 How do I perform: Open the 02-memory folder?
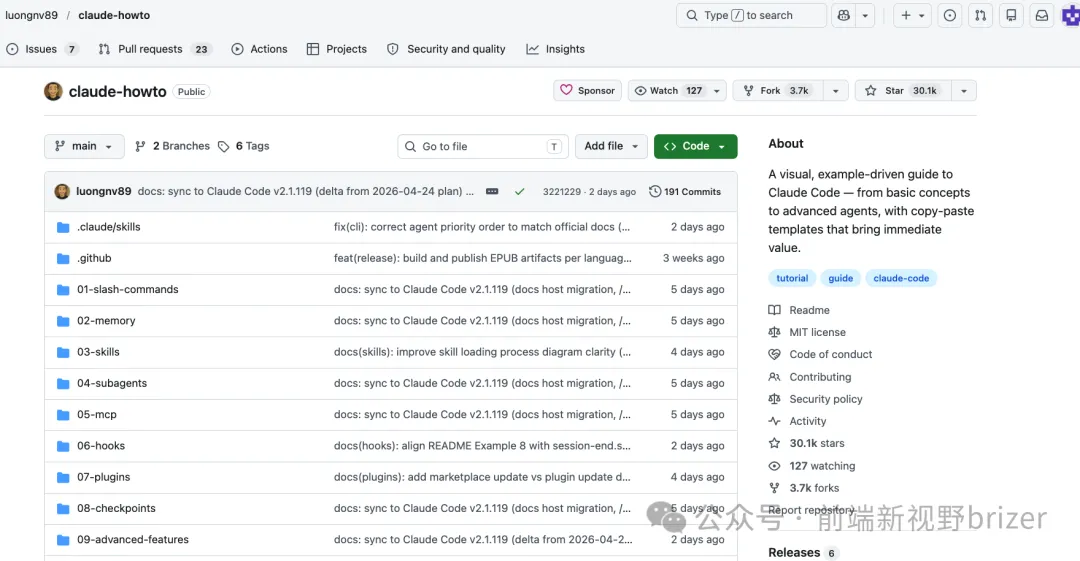(x=106, y=320)
